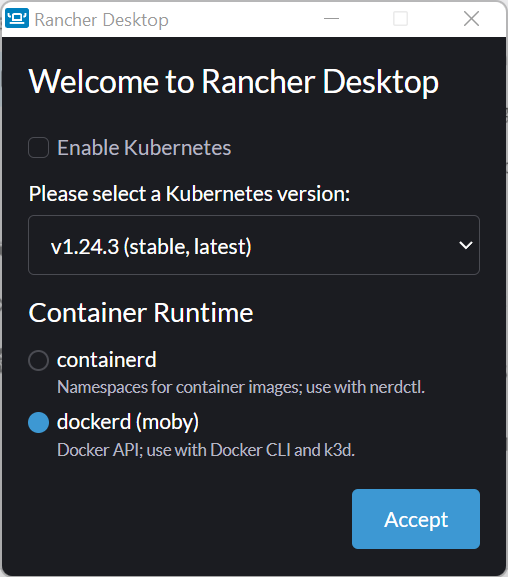Click the Rancher Desktop app icon in title bar
The image size is (508, 577).
[17, 18]
